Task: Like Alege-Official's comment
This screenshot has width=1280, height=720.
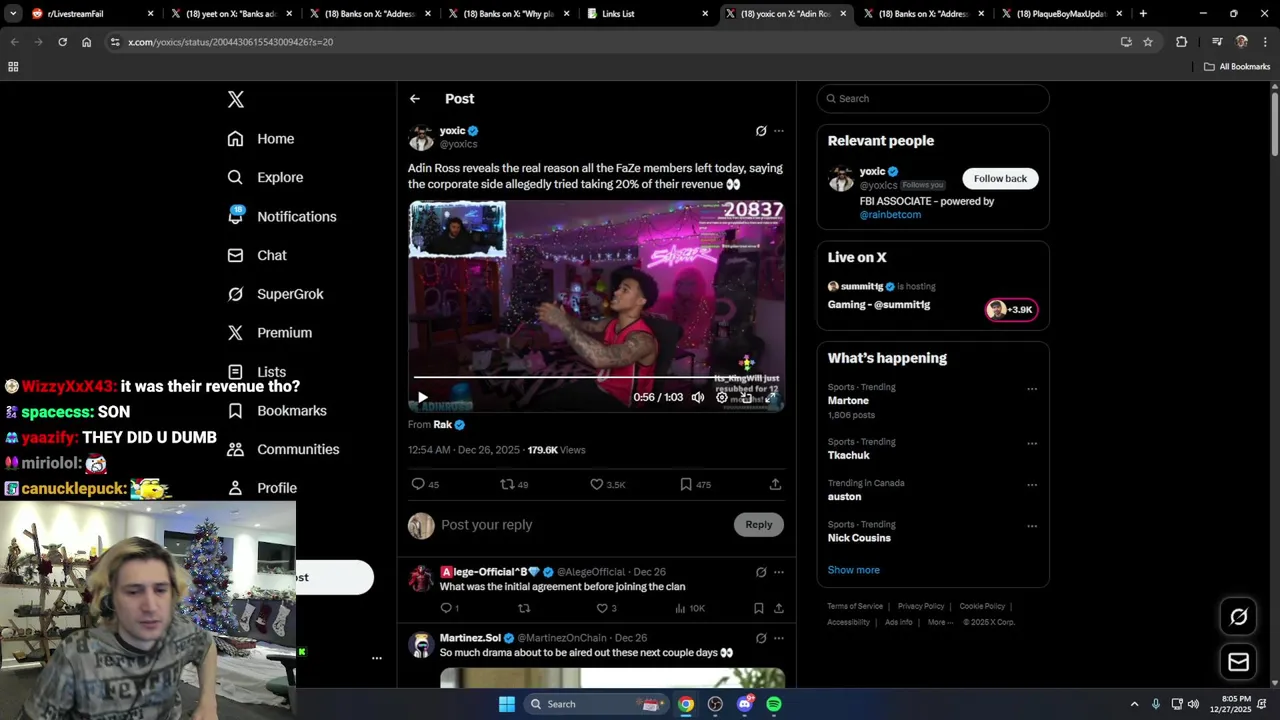Action: [606, 608]
